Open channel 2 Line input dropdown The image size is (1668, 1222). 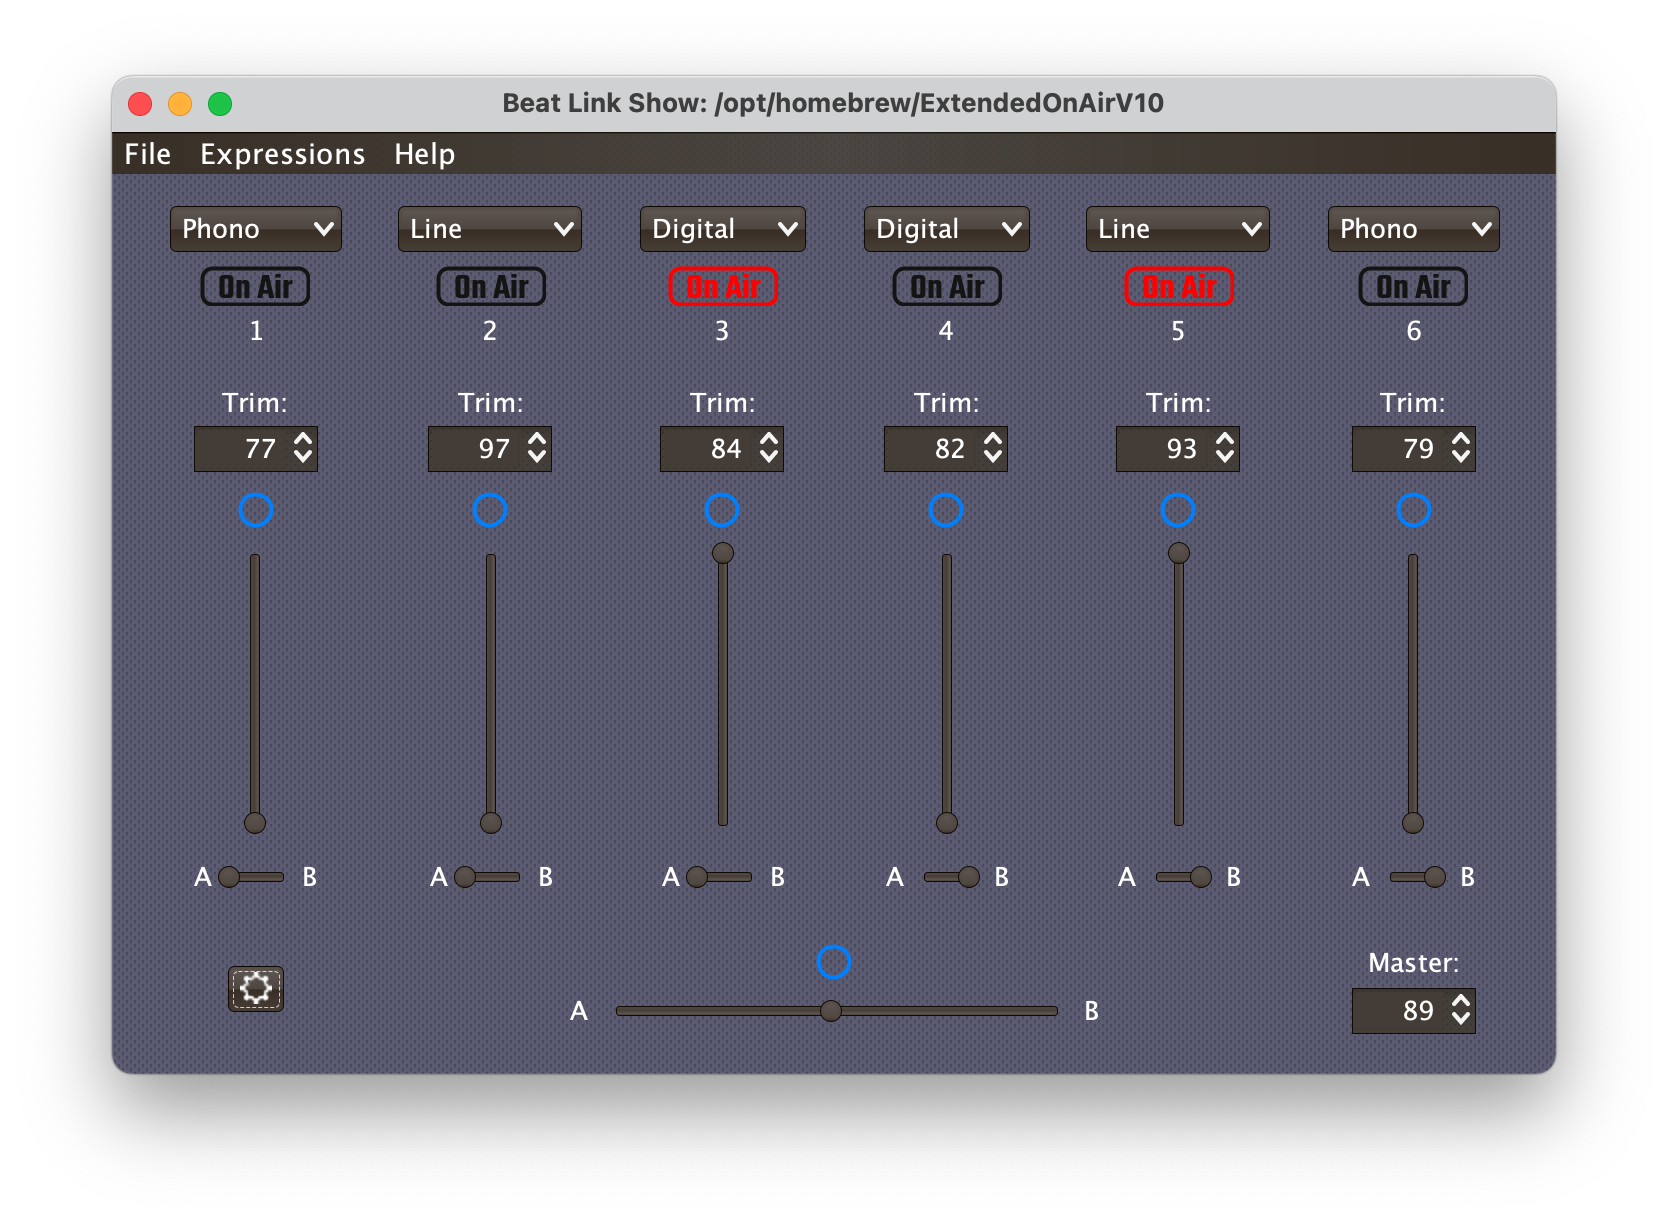pyautogui.click(x=490, y=229)
